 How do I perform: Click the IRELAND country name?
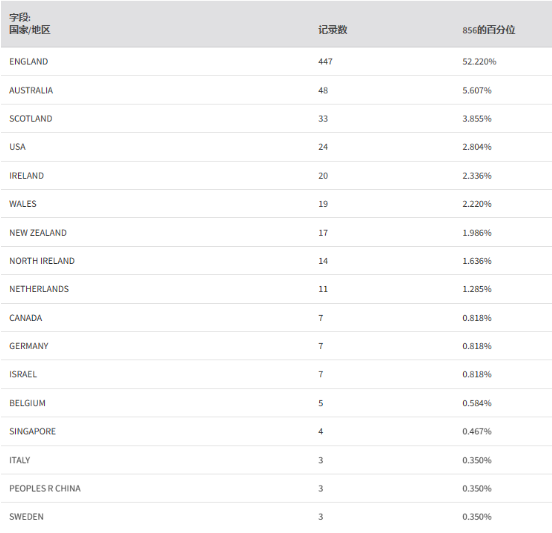coord(26,176)
